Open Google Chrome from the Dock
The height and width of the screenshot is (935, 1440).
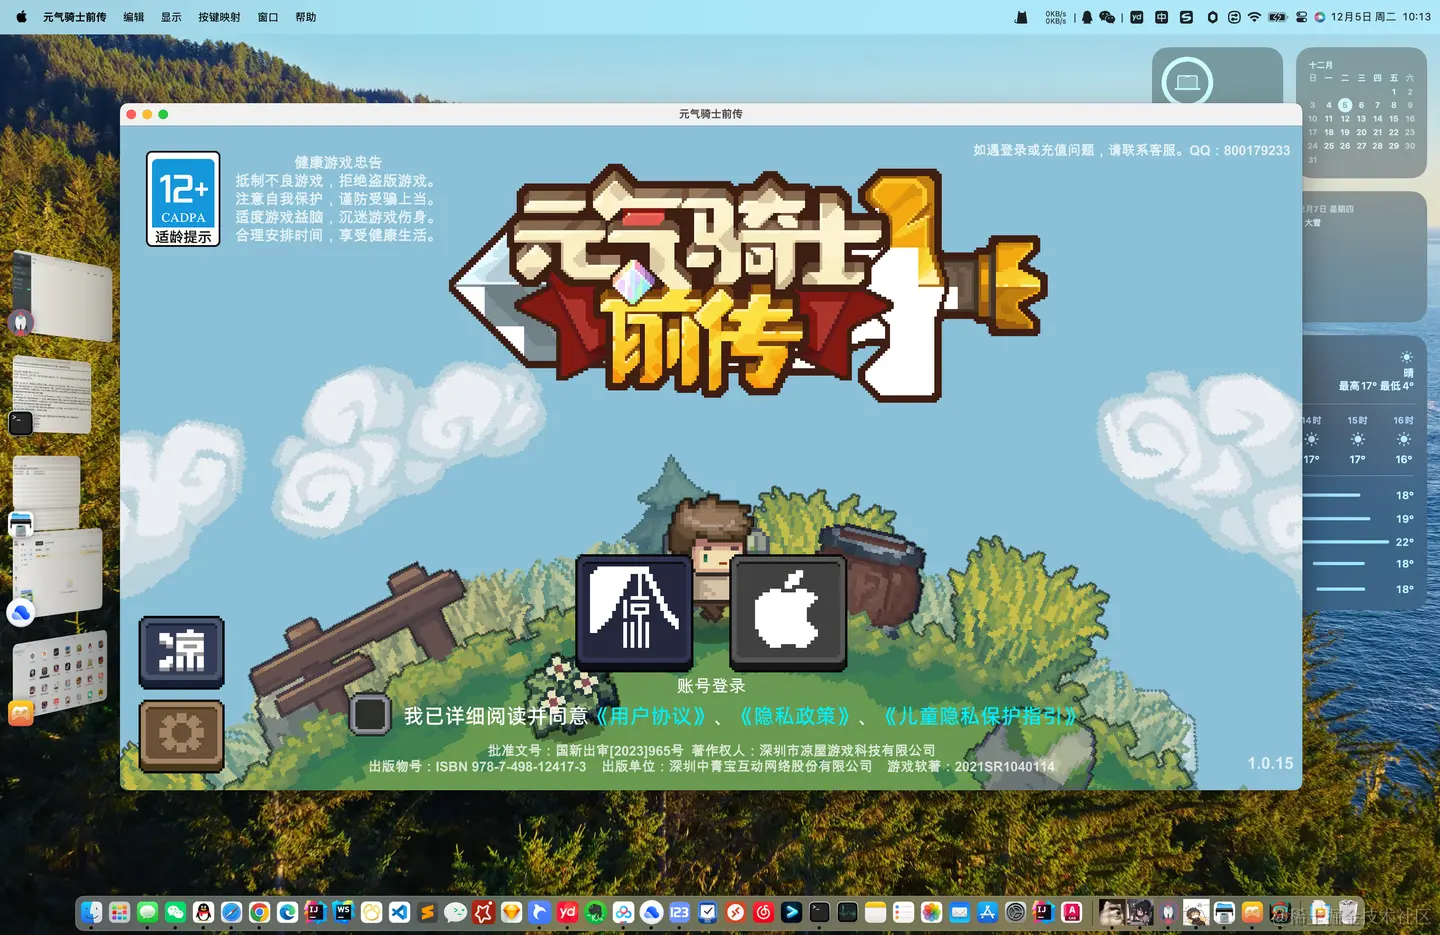(x=259, y=912)
